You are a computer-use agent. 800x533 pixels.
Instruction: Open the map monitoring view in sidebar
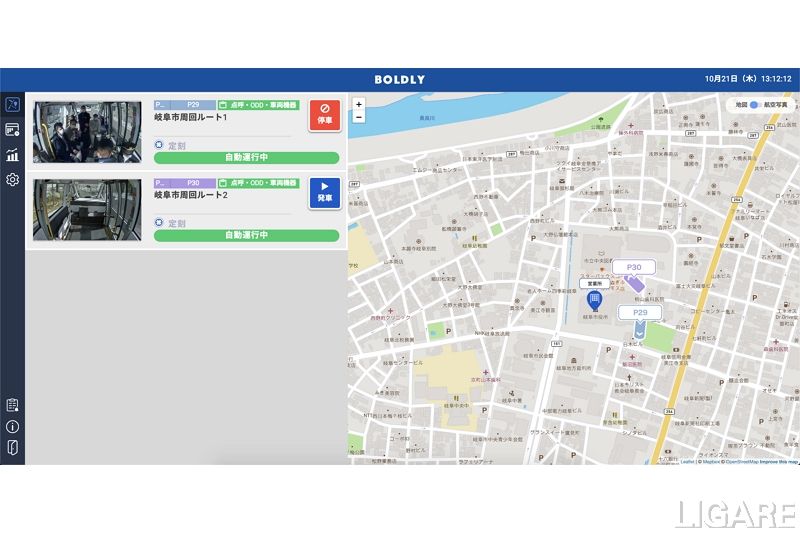click(12, 105)
